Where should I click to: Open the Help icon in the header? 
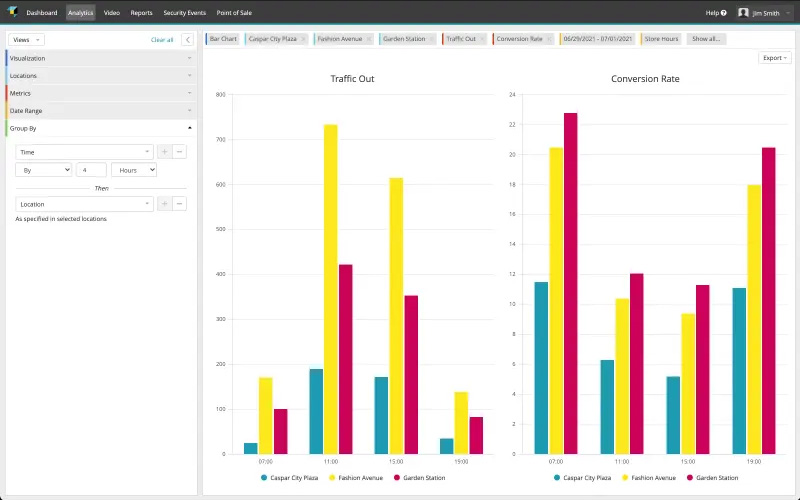coord(723,13)
